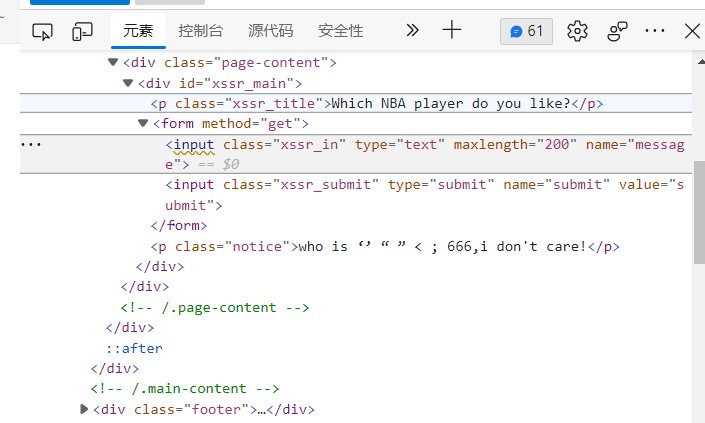Click the type="text" attribute
The height and width of the screenshot is (423, 705).
(400, 144)
